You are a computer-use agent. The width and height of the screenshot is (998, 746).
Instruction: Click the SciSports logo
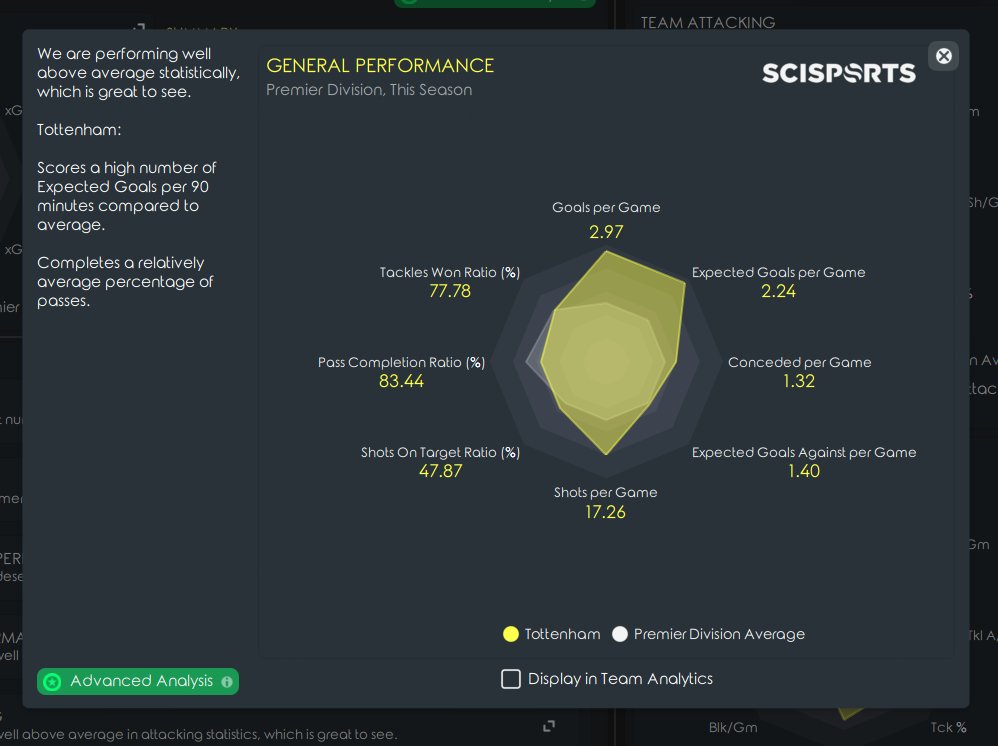[838, 73]
